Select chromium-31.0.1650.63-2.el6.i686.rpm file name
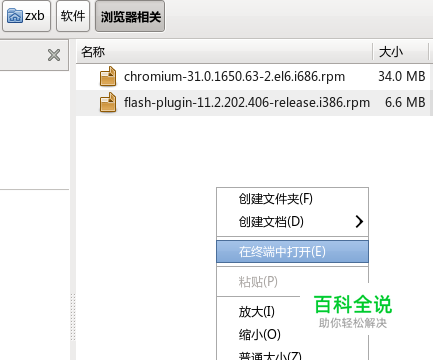The image size is (433, 360). click(234, 76)
